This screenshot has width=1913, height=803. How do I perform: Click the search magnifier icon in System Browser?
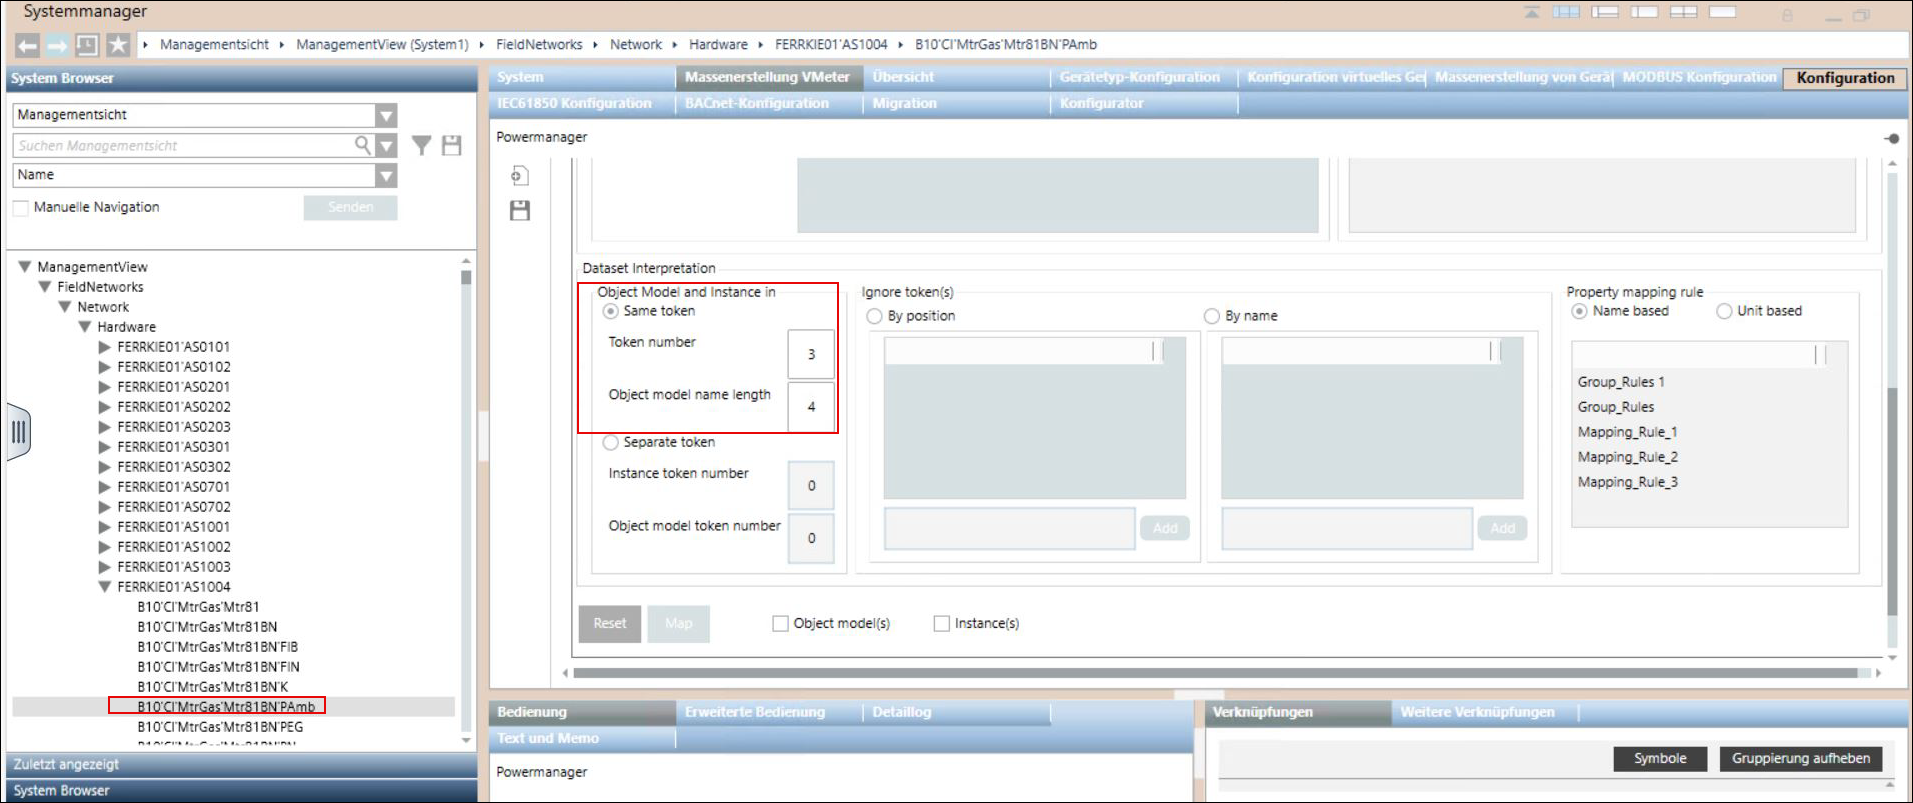point(362,145)
